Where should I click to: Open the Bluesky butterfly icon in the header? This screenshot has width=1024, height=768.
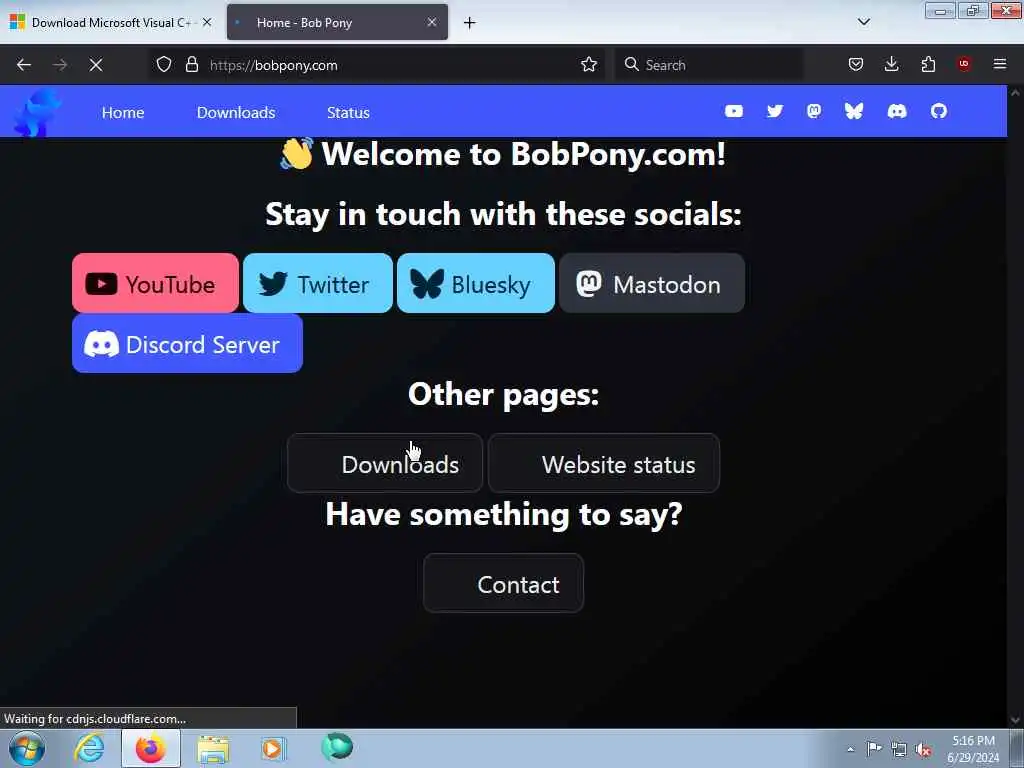(x=854, y=111)
